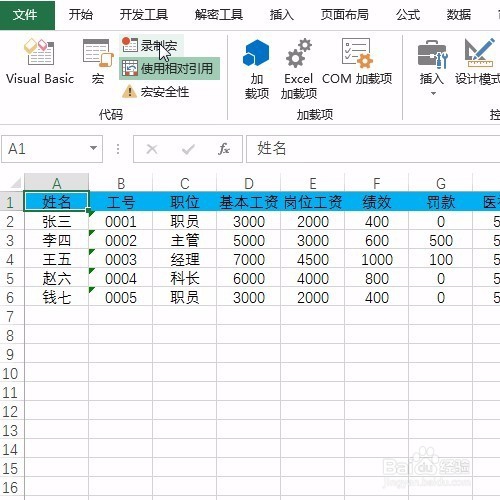
Task: Expand the Name Box dropdown arrow
Action: coord(94,148)
